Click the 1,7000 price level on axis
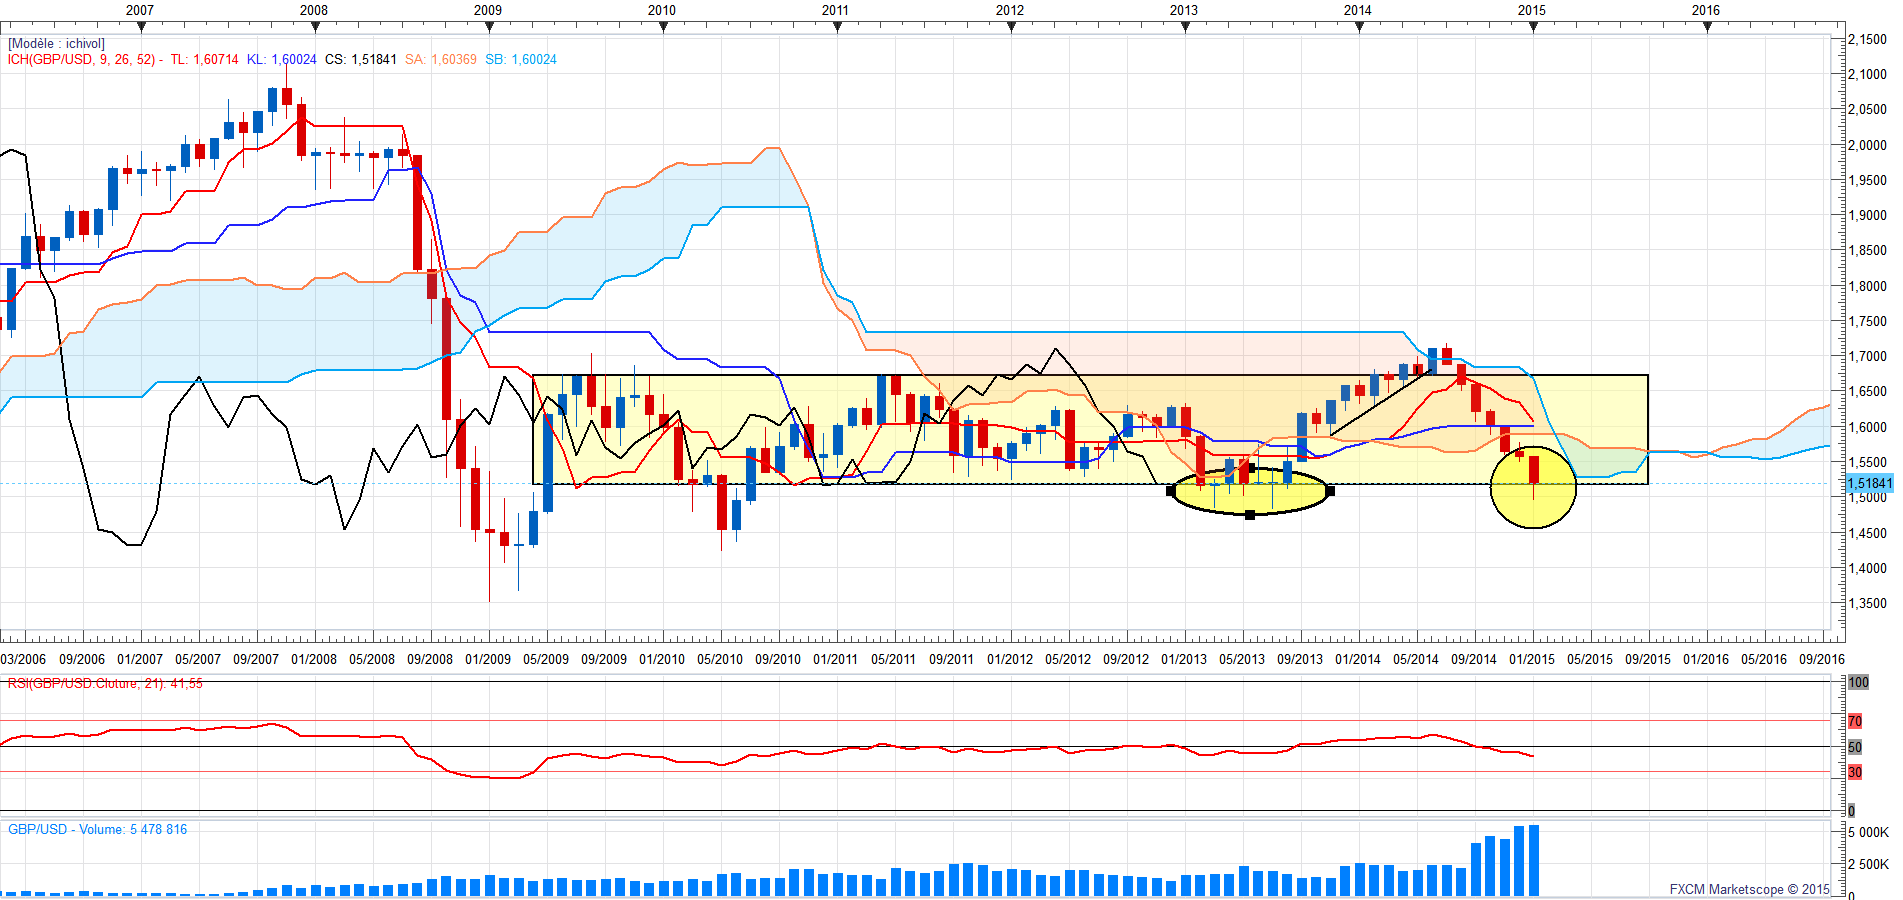This screenshot has height=900, width=1903. pos(1867,356)
